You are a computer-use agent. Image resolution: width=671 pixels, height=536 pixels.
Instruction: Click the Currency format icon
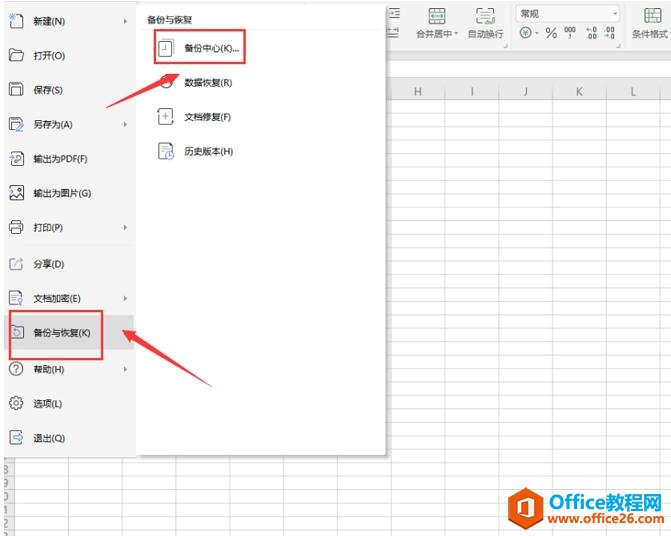[x=526, y=33]
